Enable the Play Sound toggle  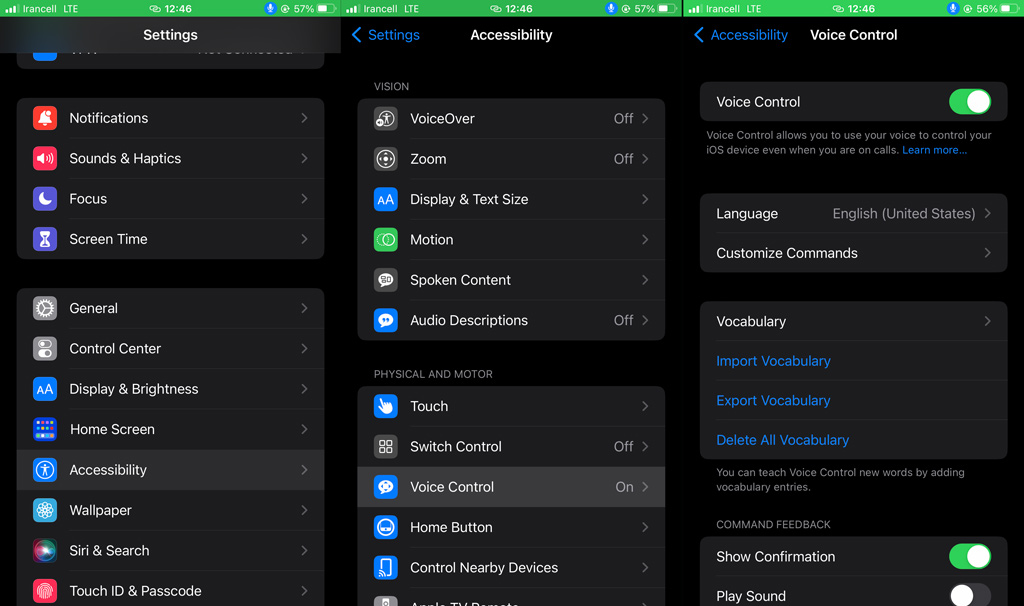coord(970,596)
